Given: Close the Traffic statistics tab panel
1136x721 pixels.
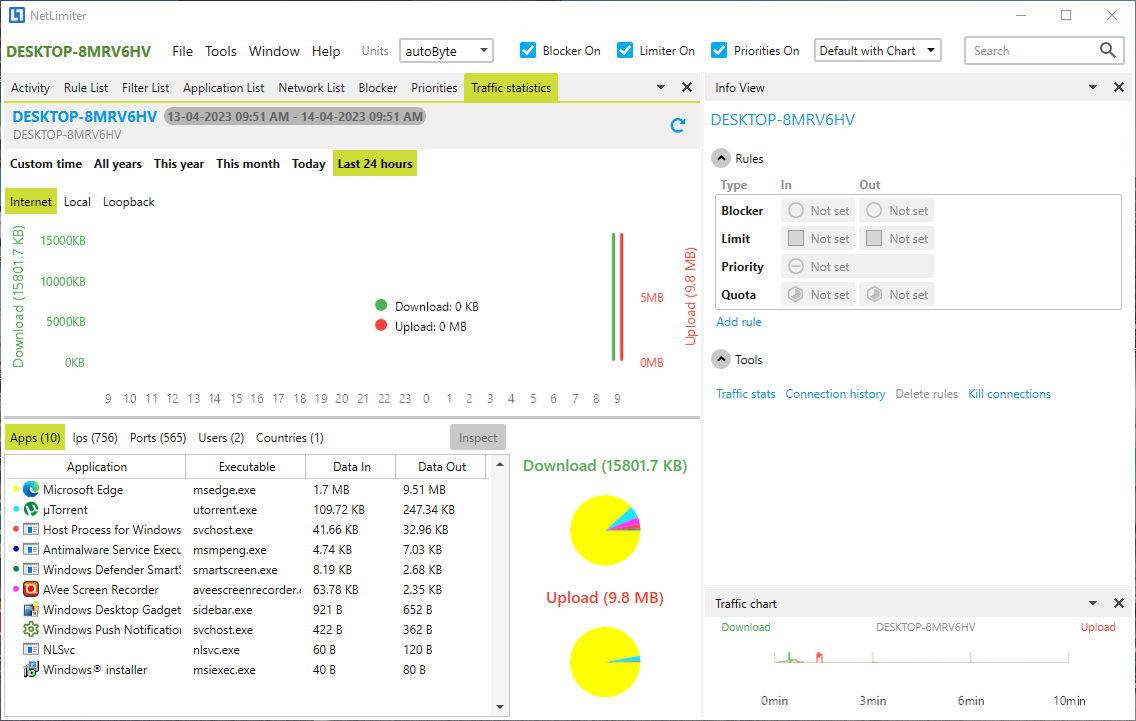Looking at the screenshot, I should click(687, 87).
